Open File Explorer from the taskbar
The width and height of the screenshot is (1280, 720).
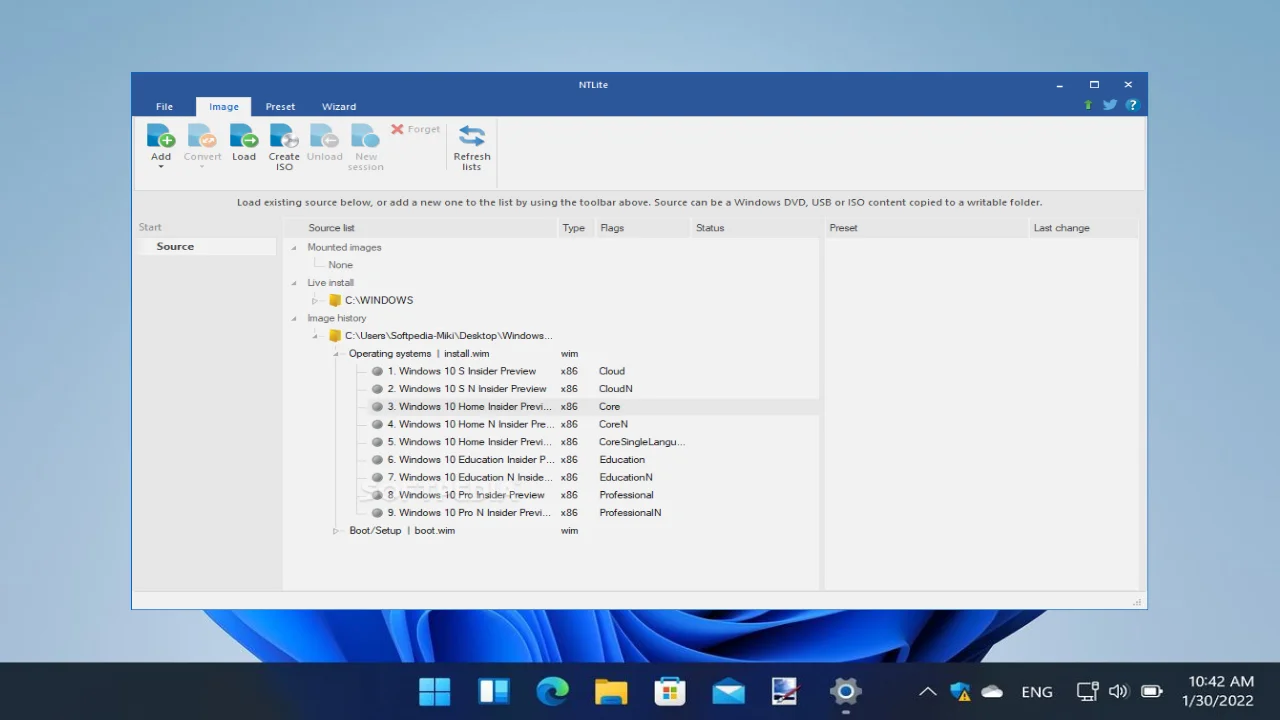coord(611,691)
